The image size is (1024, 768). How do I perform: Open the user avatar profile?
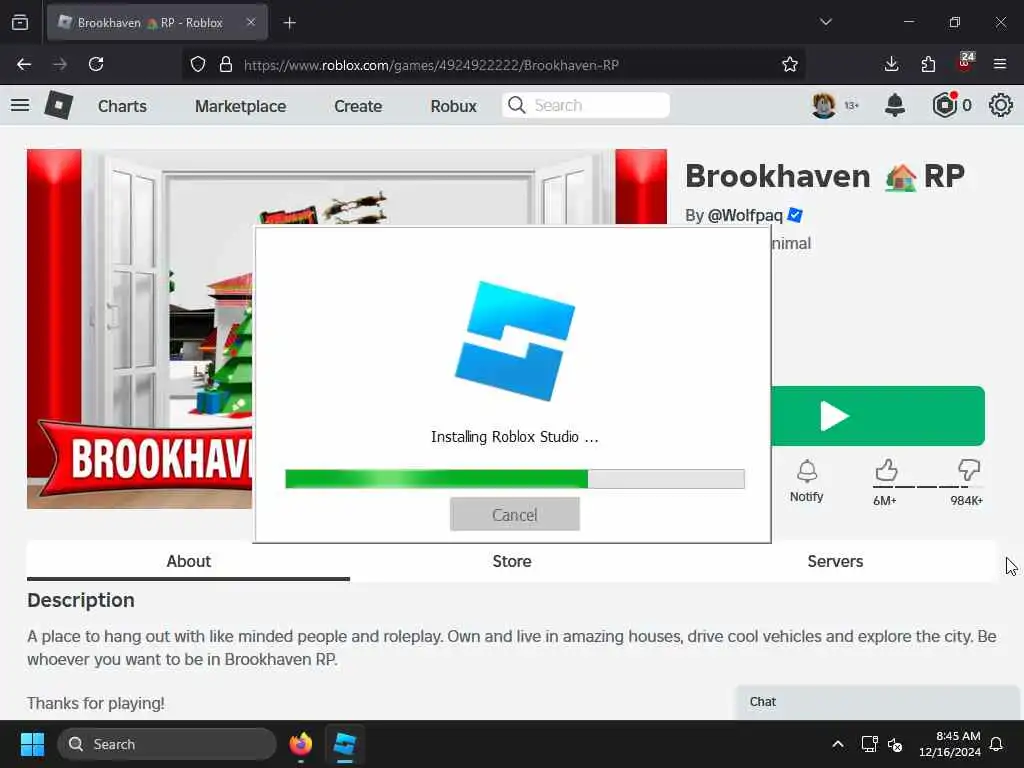[x=824, y=105]
